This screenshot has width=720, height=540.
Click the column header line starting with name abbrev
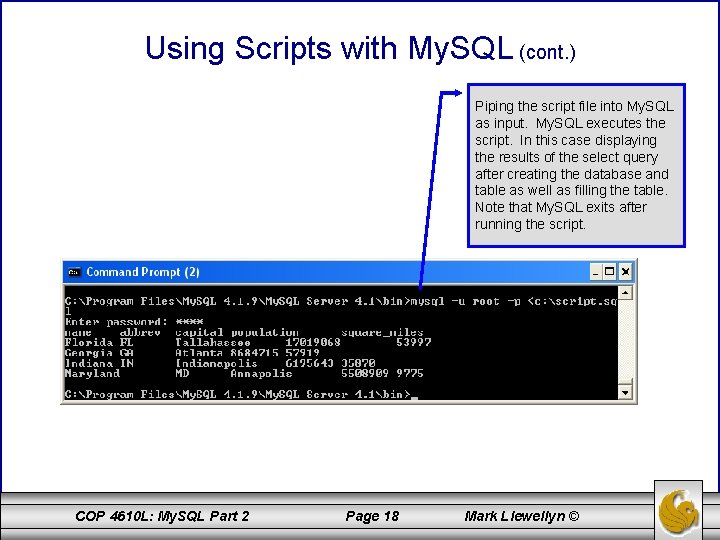[x=244, y=332]
